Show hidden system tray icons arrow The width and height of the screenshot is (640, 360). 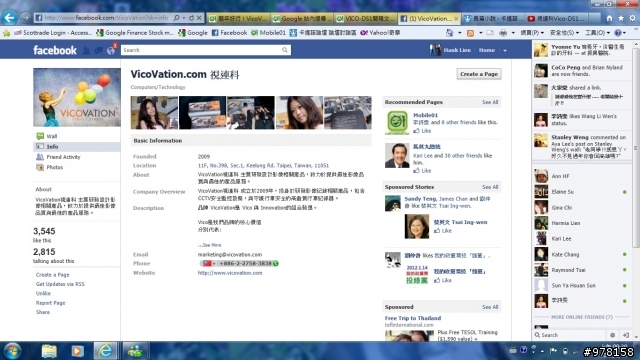(542, 351)
